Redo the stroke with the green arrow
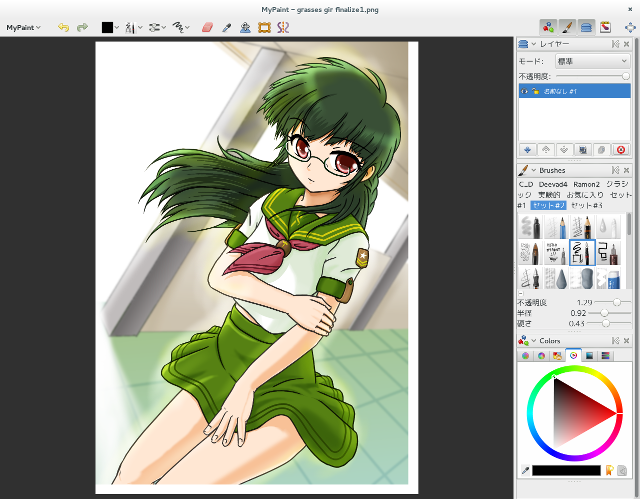The width and height of the screenshot is (640, 499). click(82, 27)
